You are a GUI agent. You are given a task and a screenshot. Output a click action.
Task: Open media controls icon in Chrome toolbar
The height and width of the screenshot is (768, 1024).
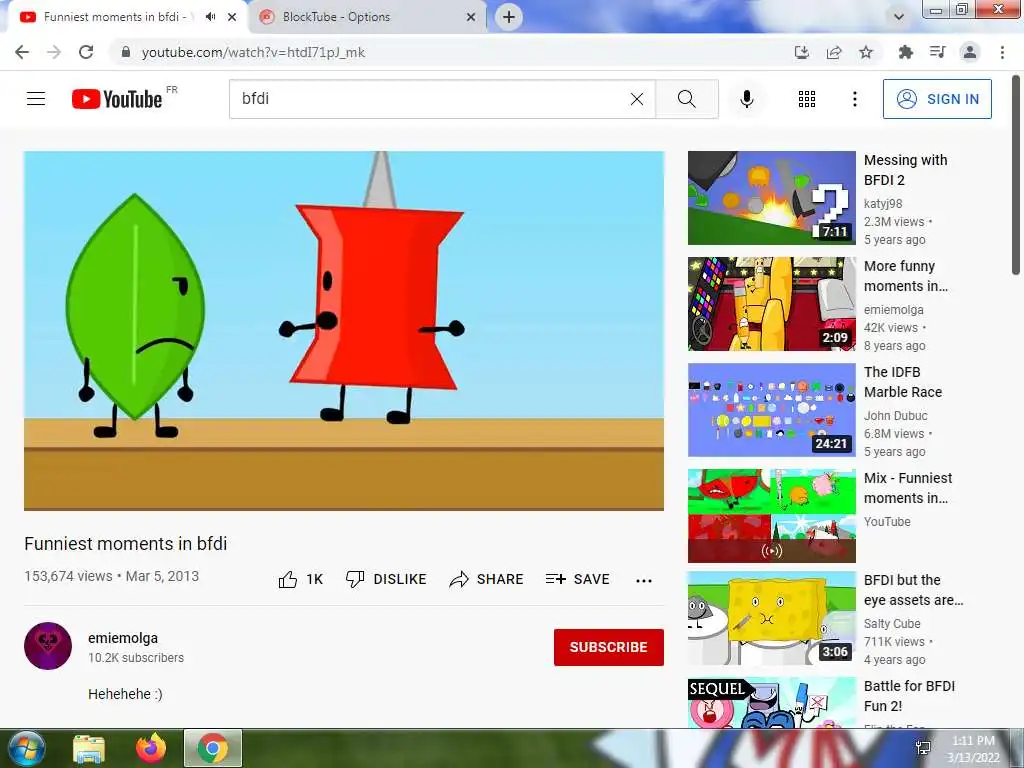[937, 52]
